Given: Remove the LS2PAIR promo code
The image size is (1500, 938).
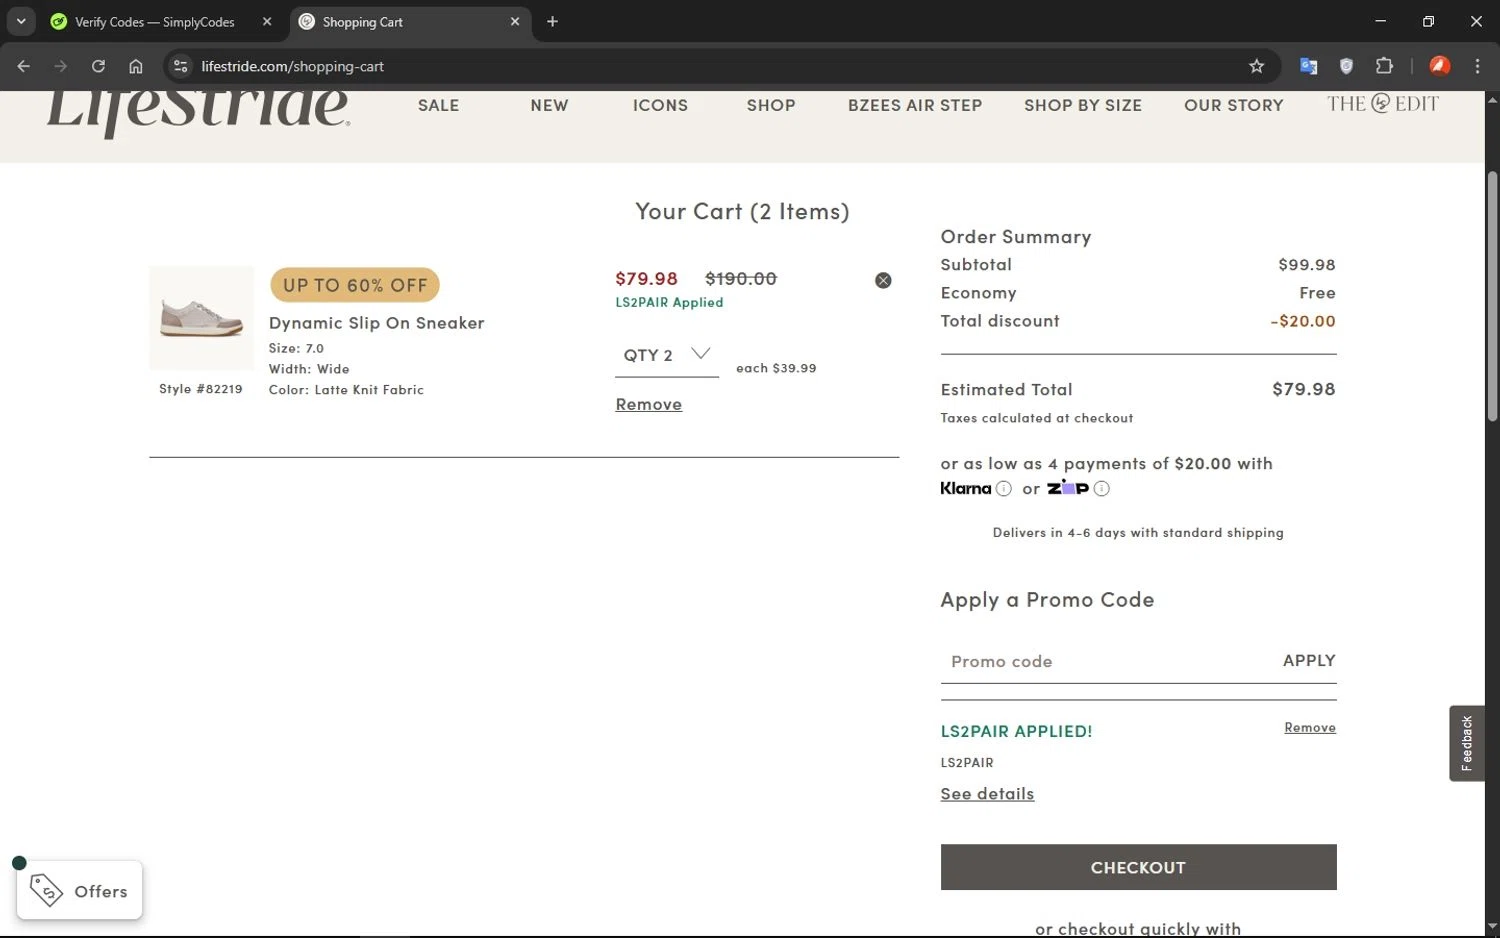Looking at the screenshot, I should [x=1310, y=727].
